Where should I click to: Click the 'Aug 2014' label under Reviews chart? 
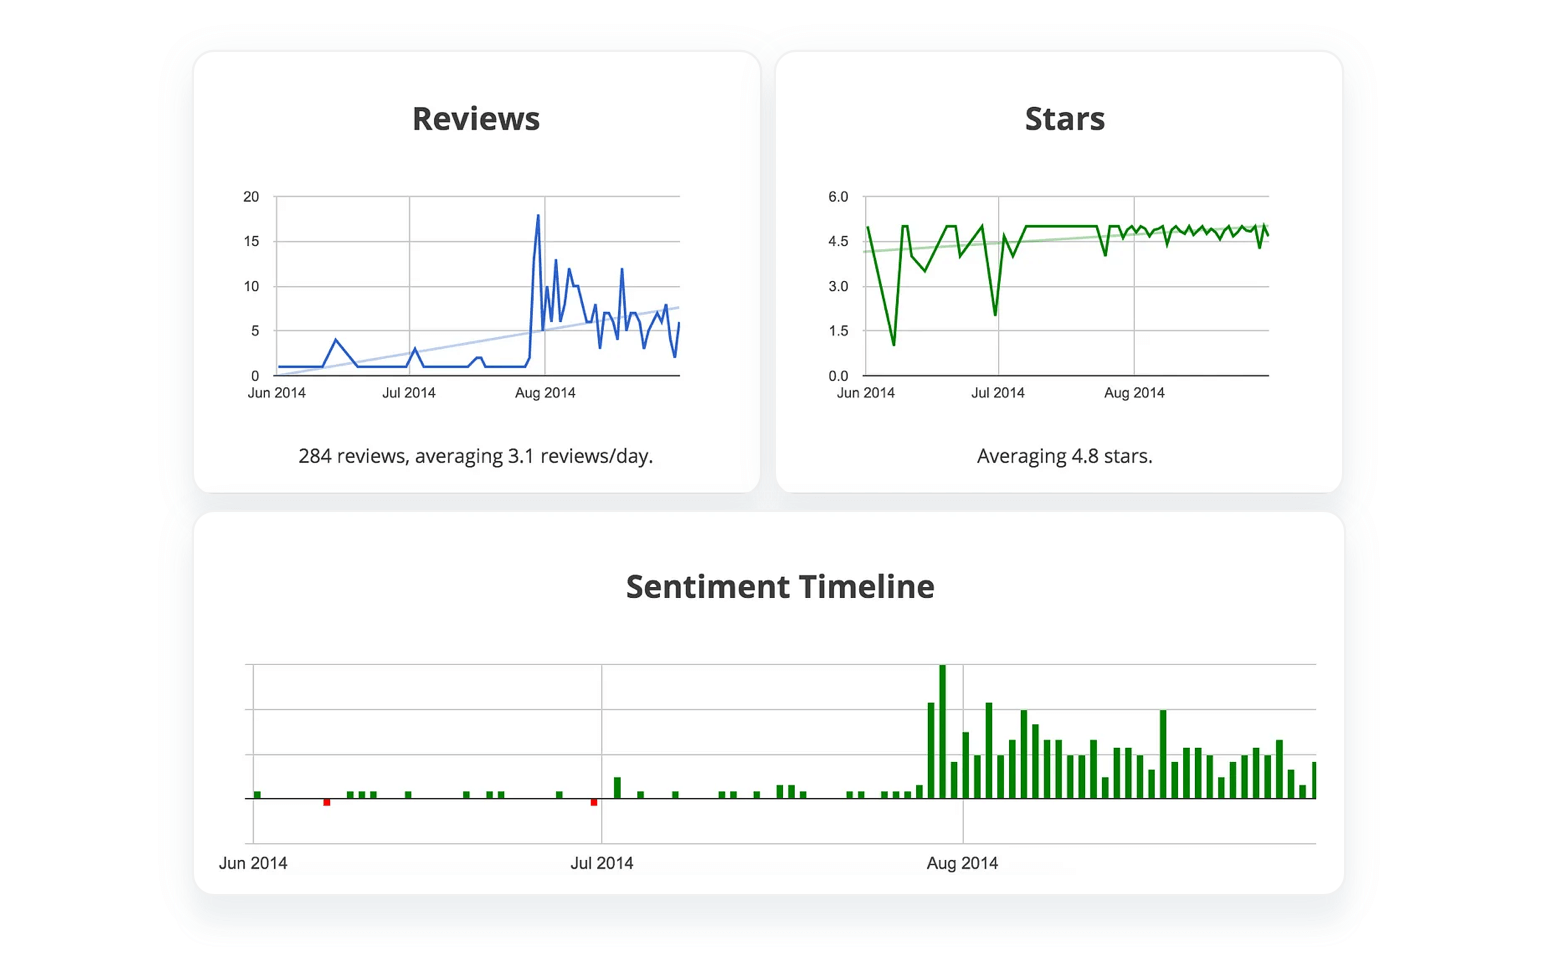(545, 393)
